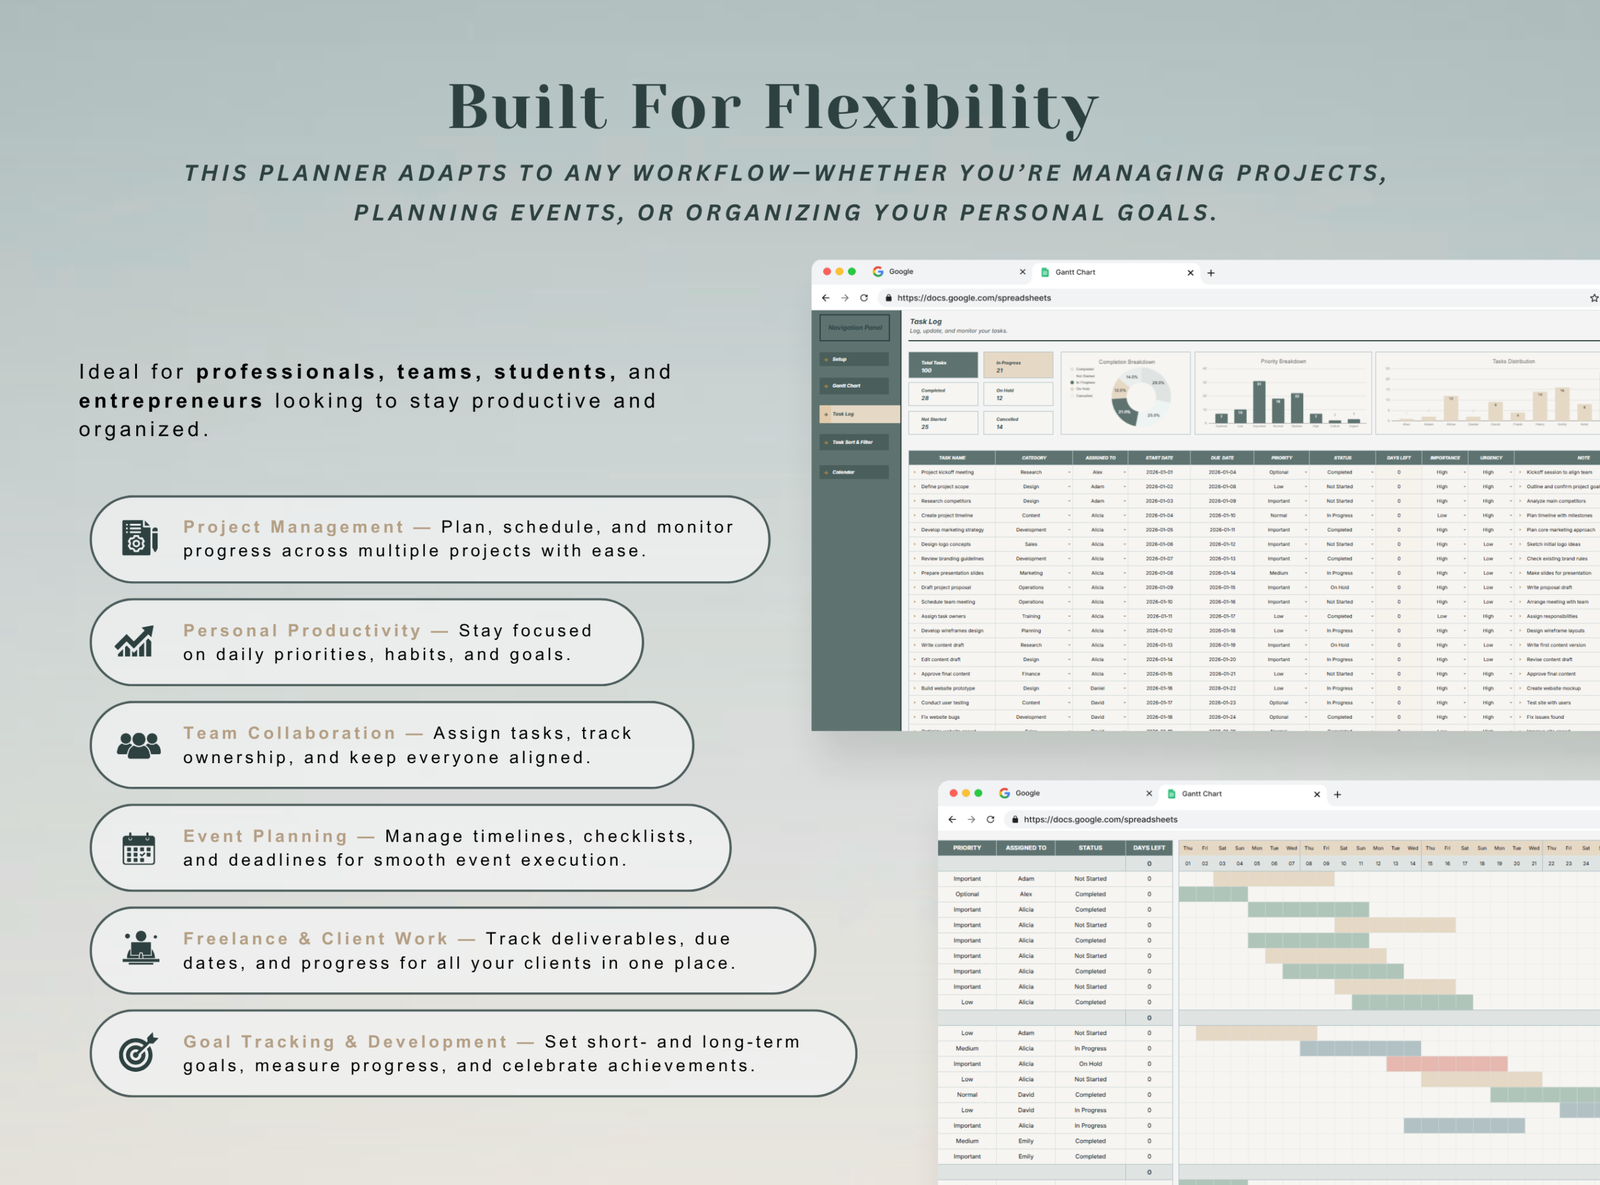Click the Personal Productivity growth chart icon
The image size is (1600, 1185).
(x=135, y=642)
